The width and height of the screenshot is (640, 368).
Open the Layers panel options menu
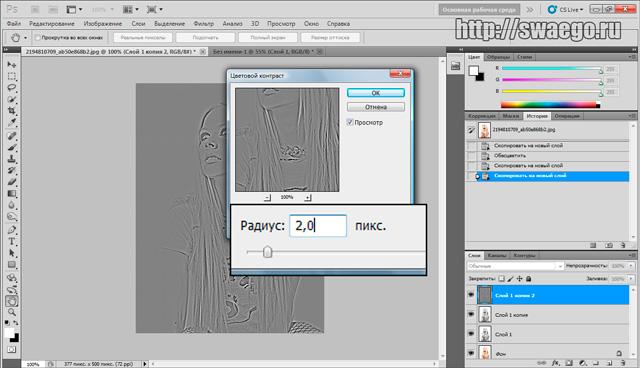[x=632, y=255]
